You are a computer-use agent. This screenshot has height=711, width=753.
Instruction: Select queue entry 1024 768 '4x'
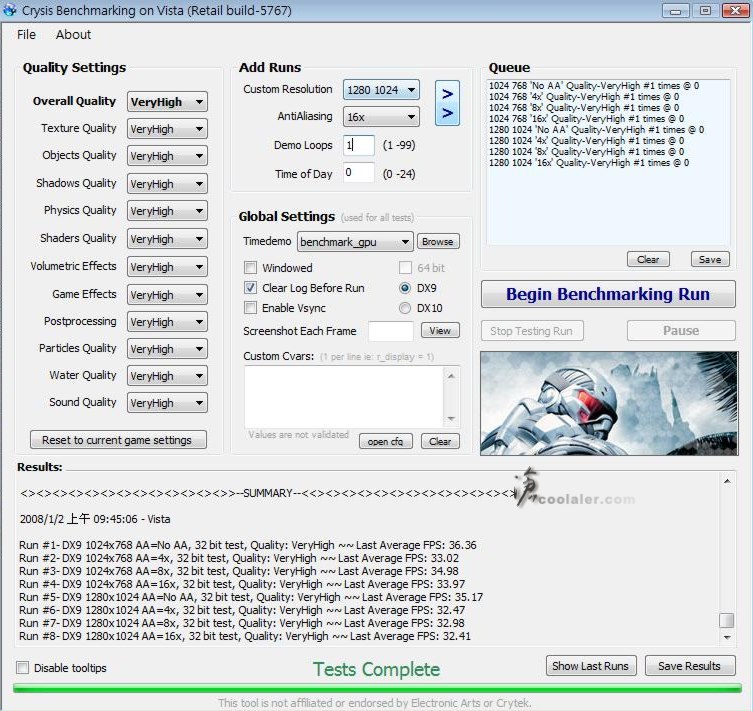coord(584,96)
